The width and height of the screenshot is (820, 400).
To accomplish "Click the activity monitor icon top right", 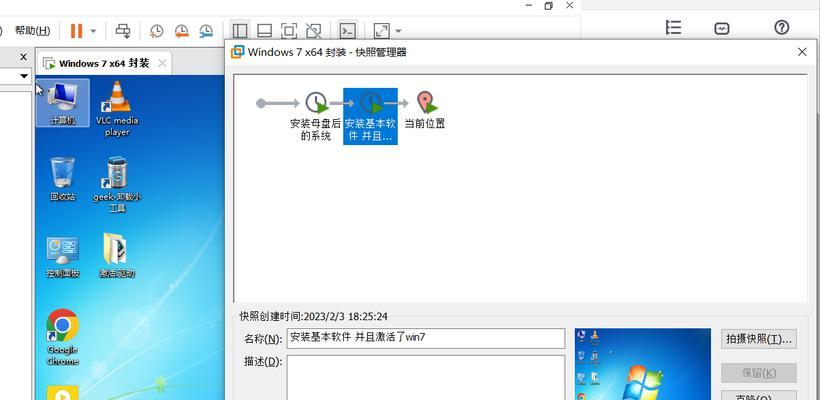I will 722,28.
